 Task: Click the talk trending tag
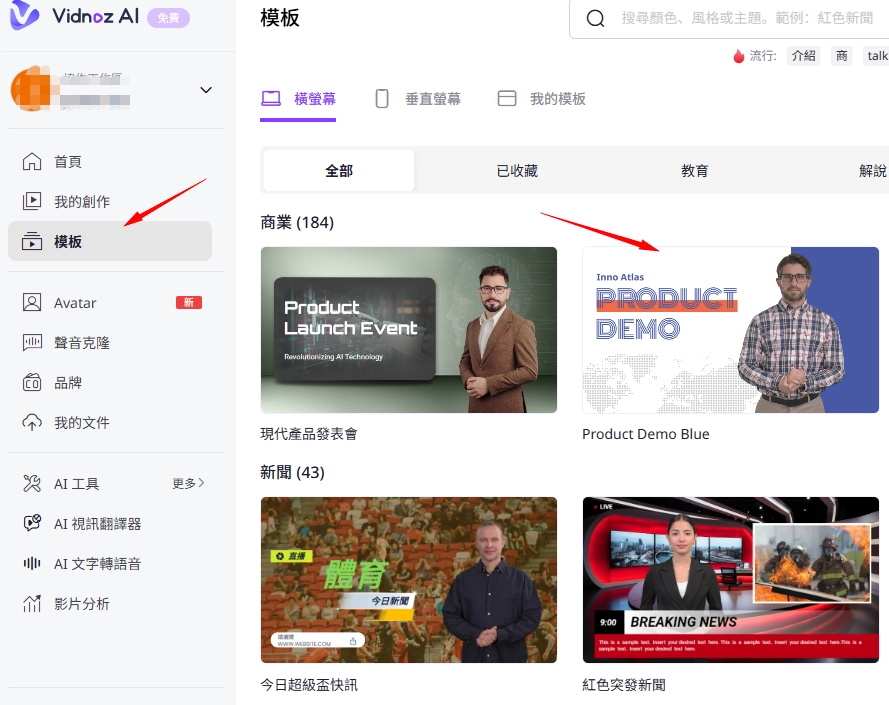877,56
